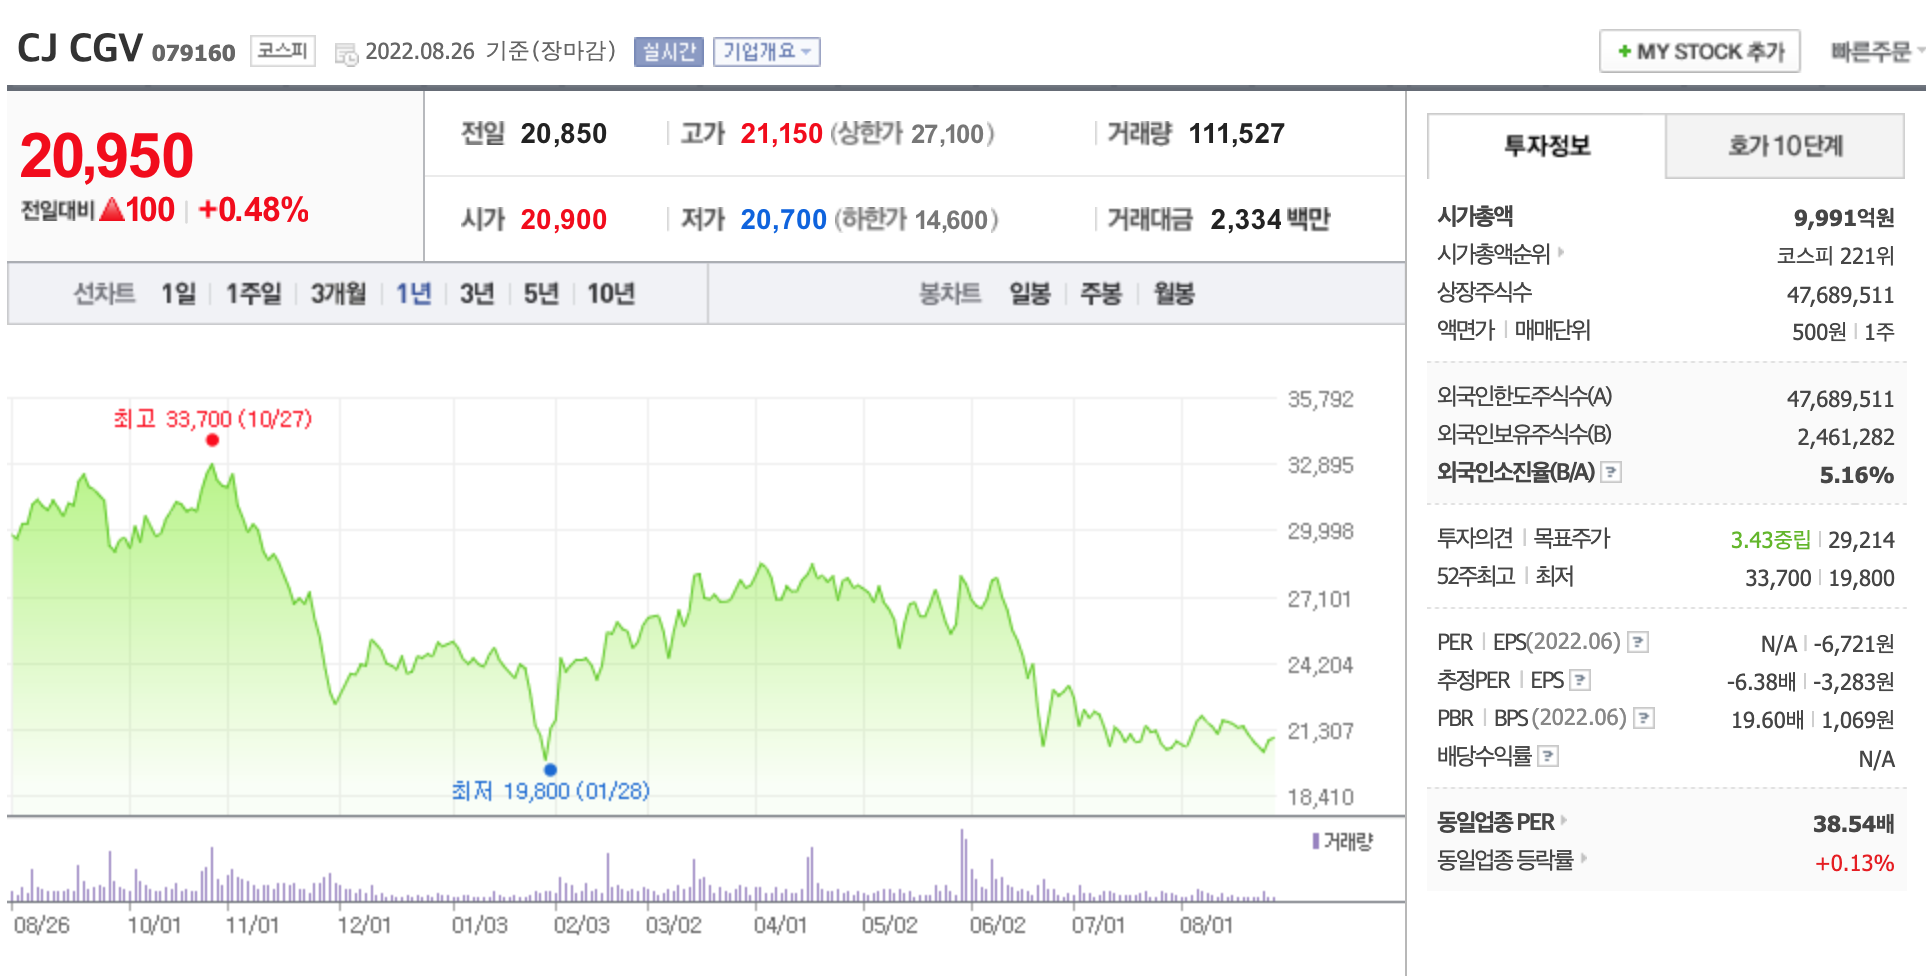Click the 코스피 221위 ranking text
This screenshot has width=1926, height=976.
[x=1835, y=255]
